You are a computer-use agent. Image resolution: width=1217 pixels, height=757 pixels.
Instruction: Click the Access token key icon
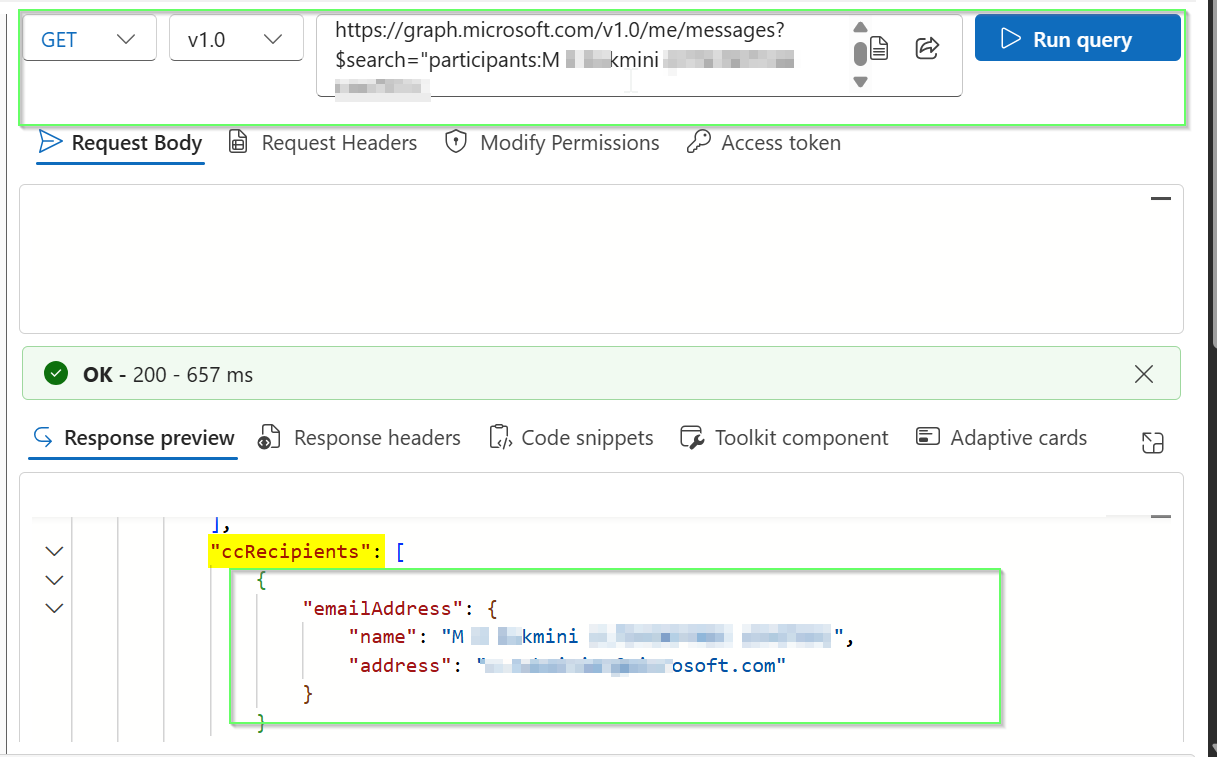(698, 142)
